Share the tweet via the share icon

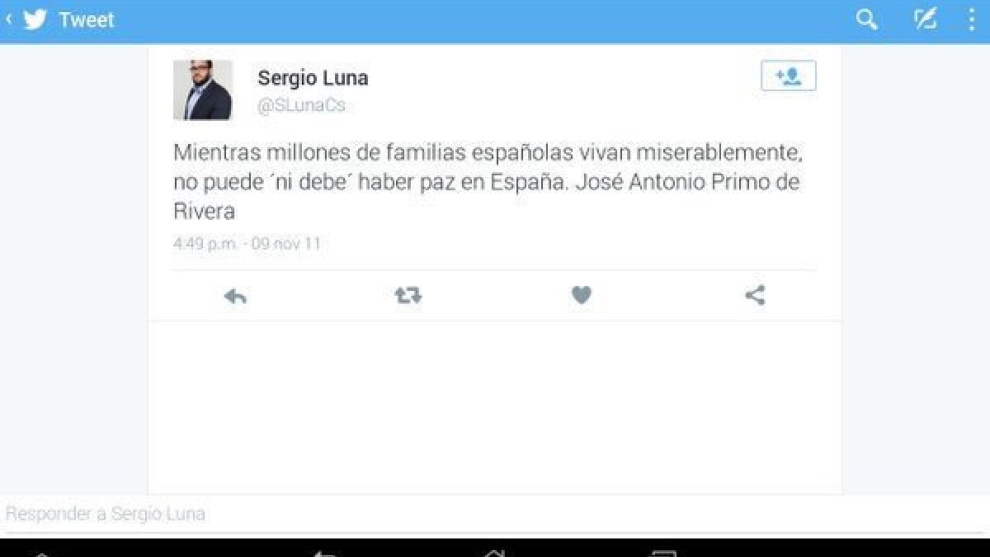[x=754, y=295]
